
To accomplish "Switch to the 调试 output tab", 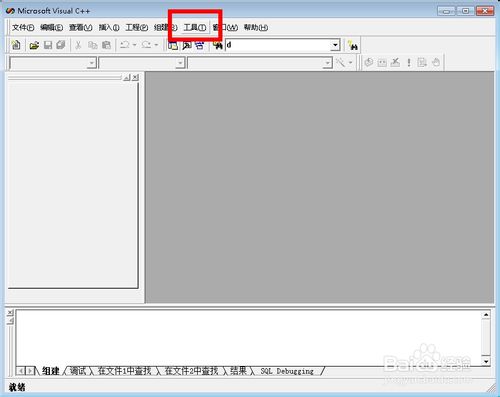I will point(78,371).
